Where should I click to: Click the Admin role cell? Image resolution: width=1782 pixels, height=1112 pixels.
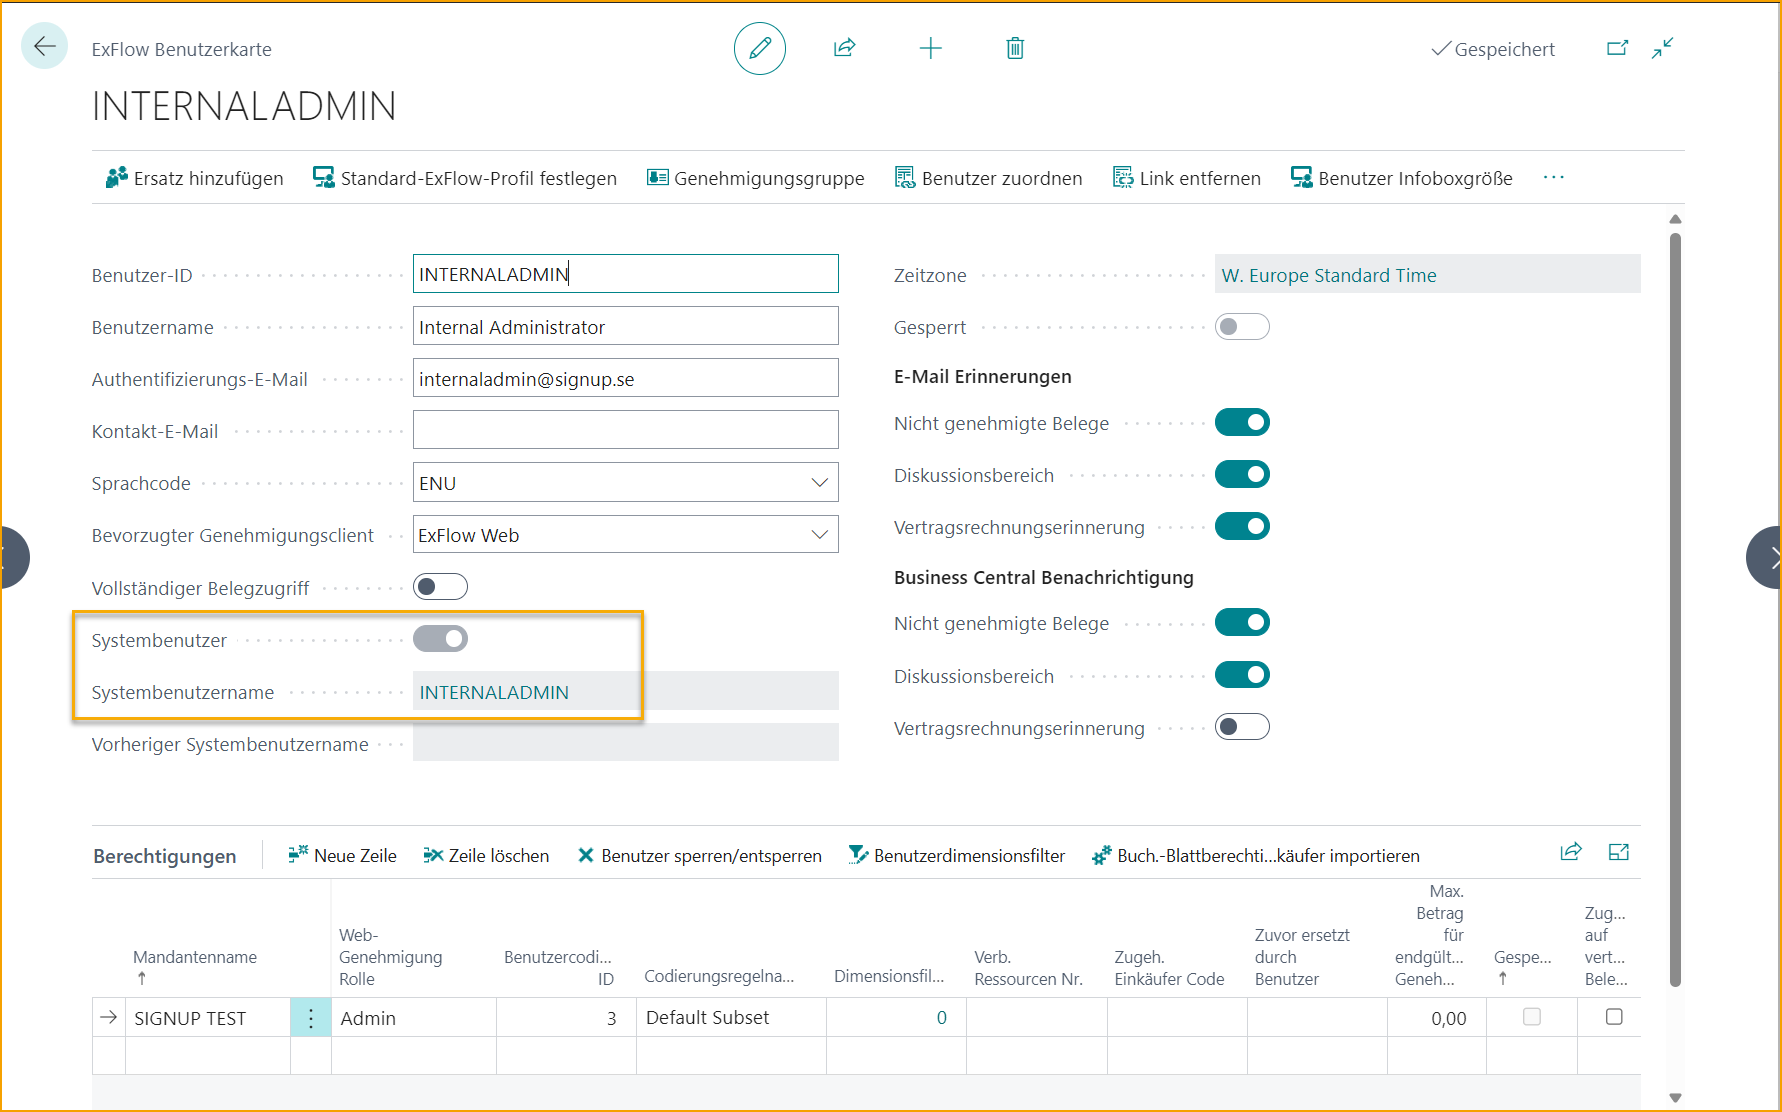414,1018
